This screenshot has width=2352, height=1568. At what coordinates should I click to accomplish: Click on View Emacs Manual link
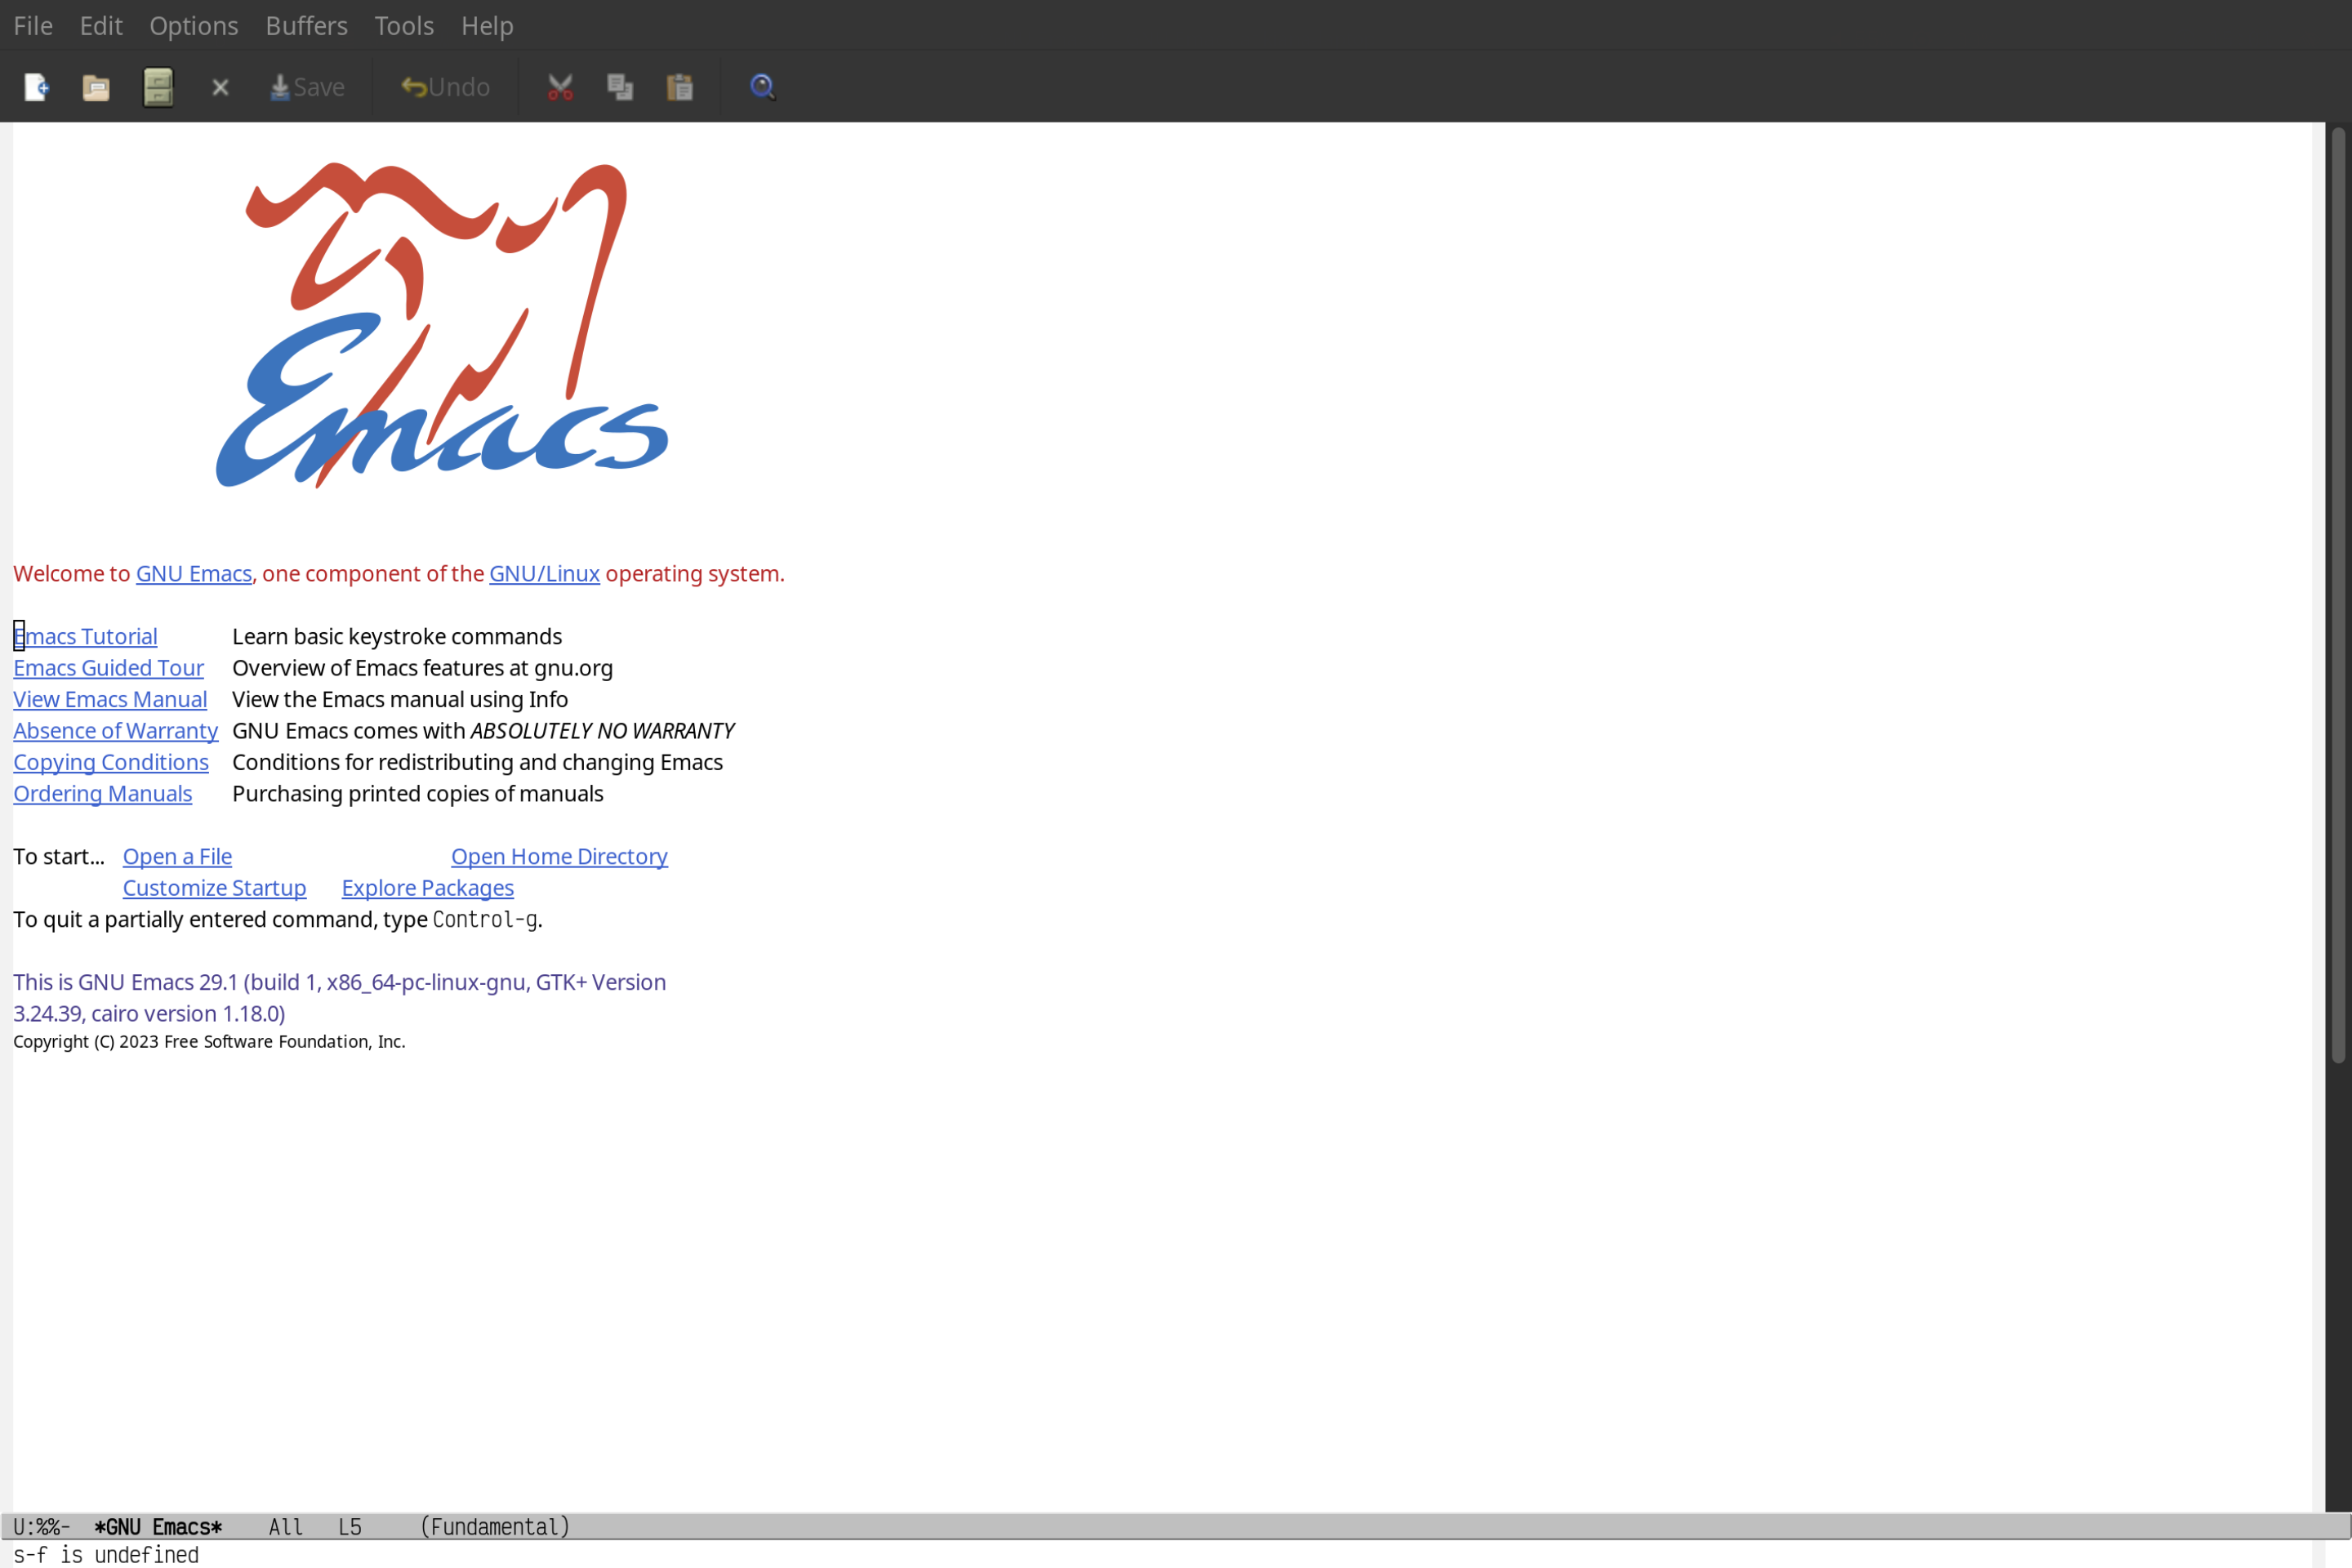110,698
